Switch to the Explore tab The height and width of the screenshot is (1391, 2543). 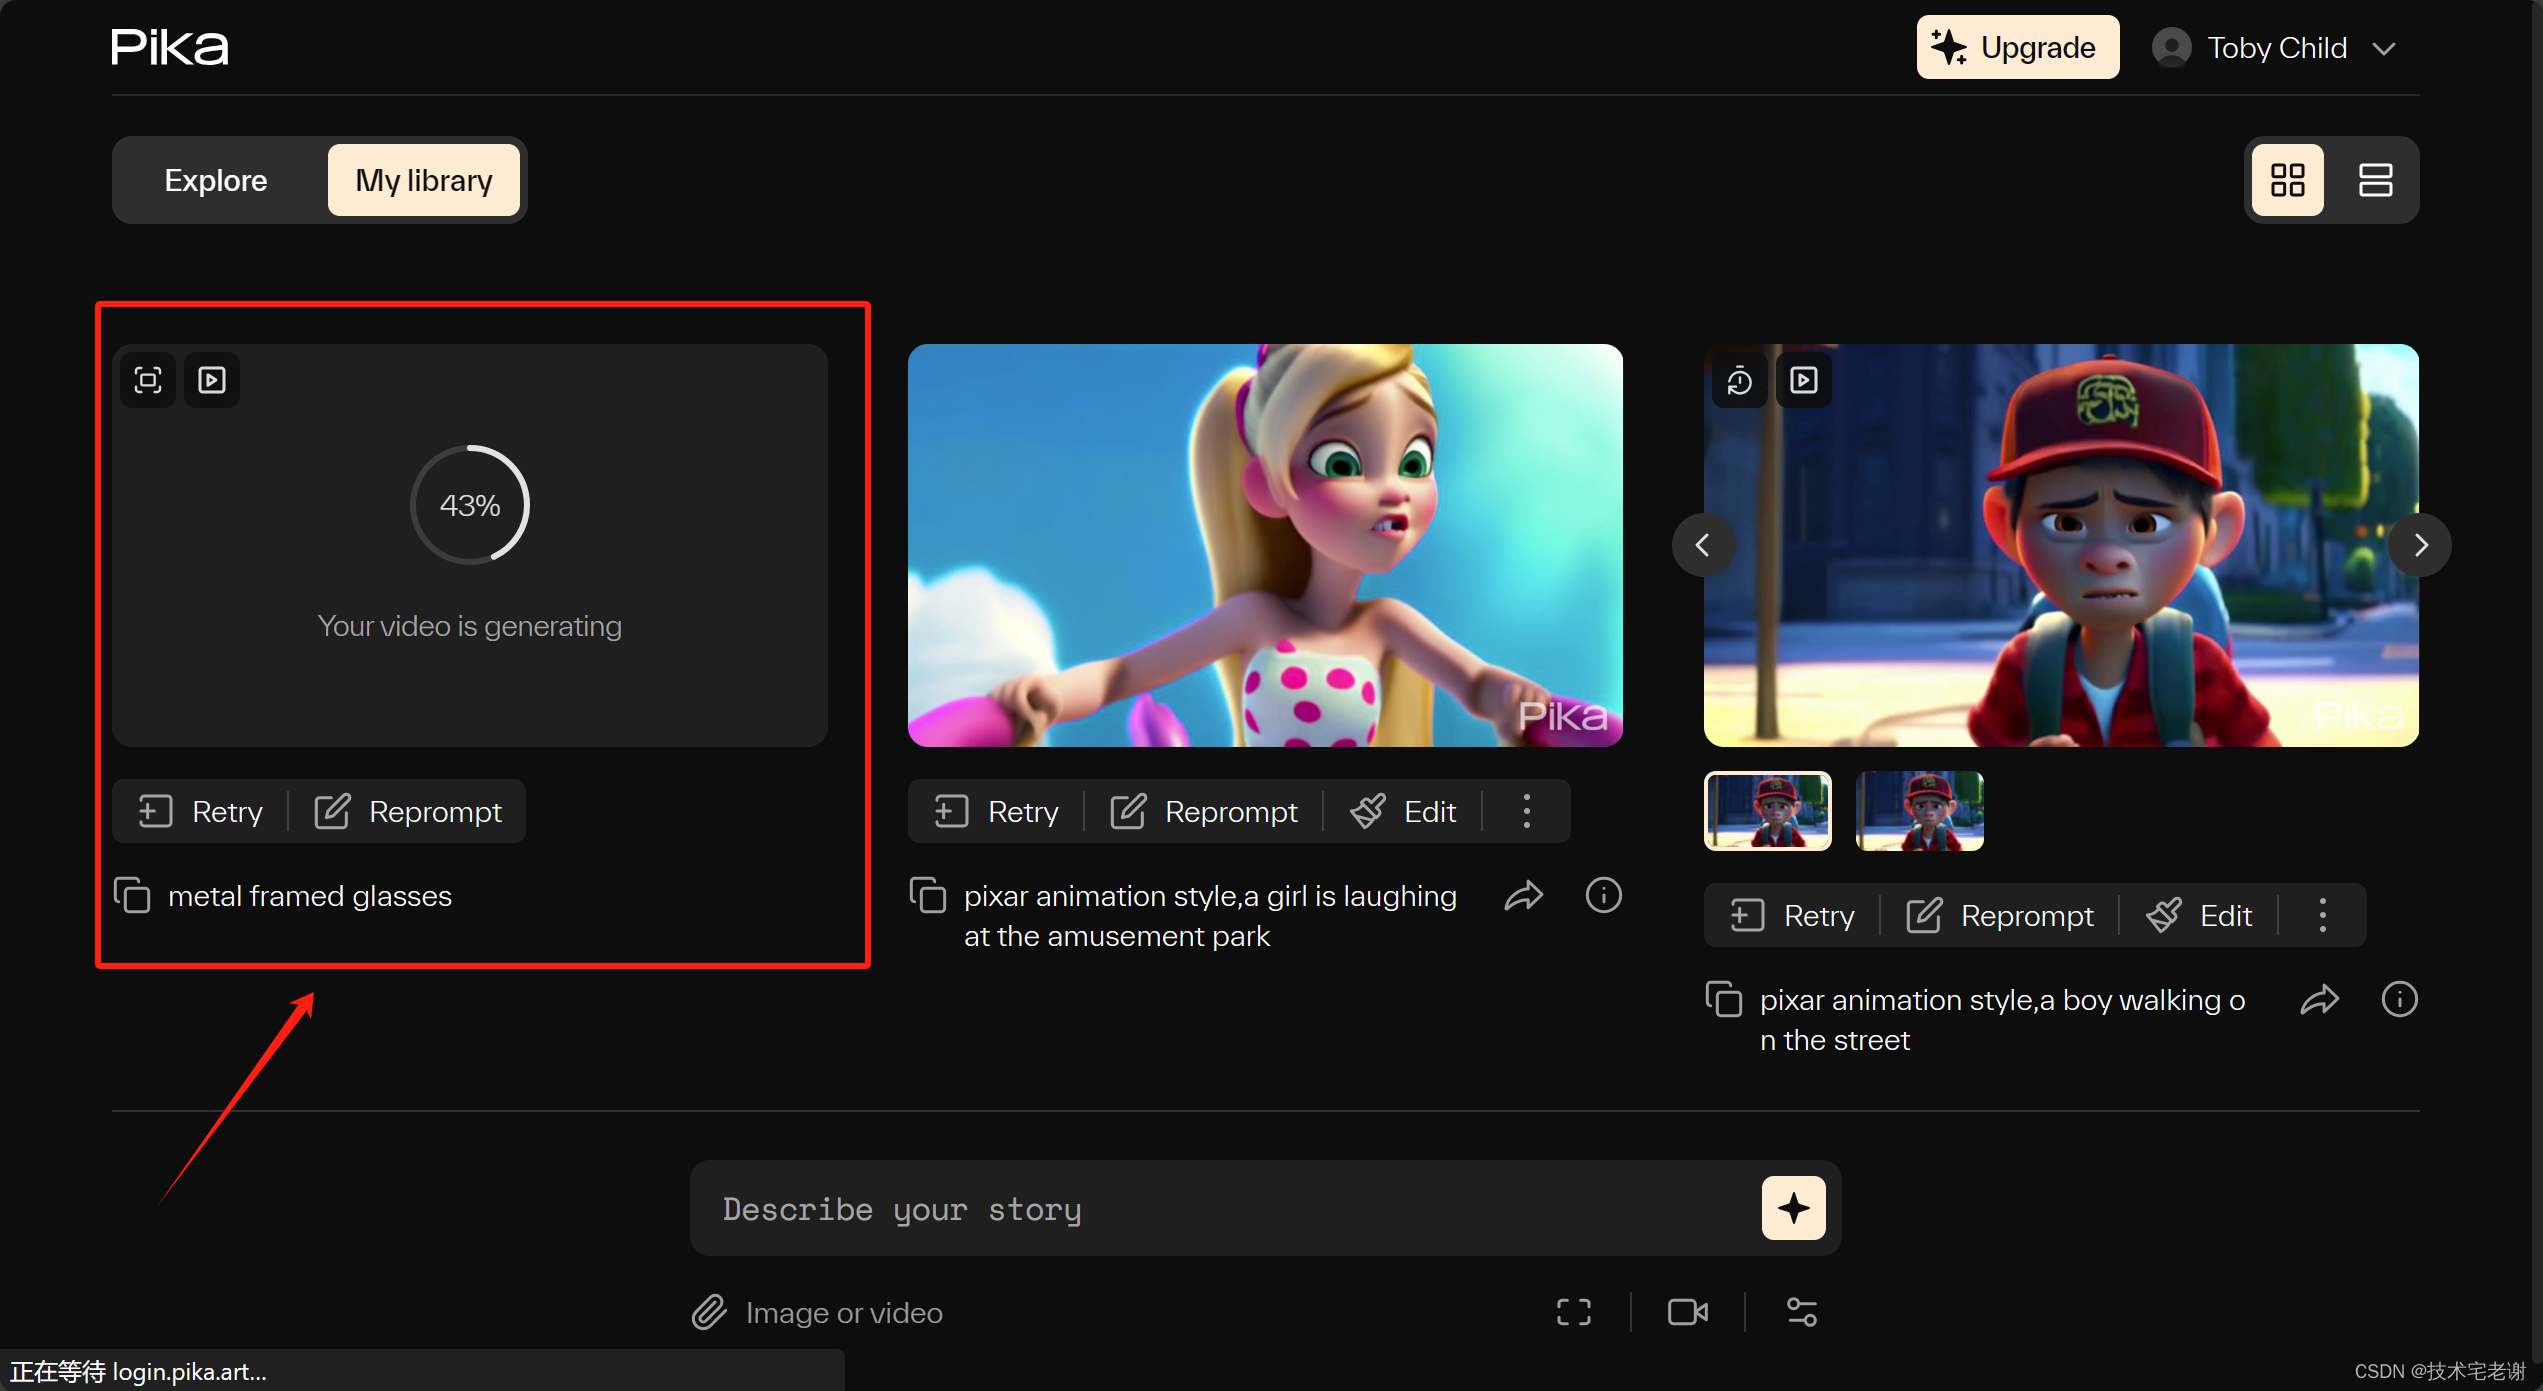216,180
